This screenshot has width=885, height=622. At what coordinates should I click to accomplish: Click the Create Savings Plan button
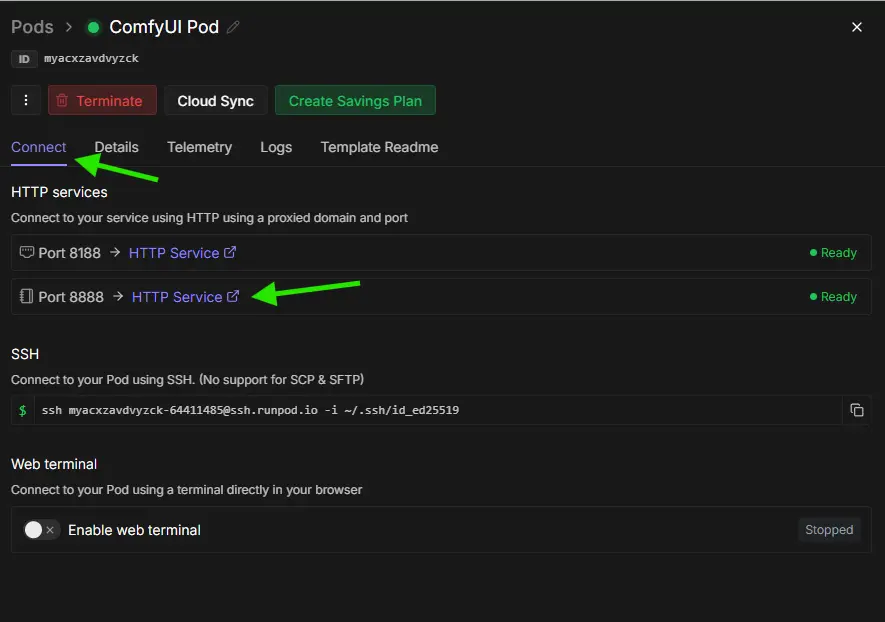click(355, 101)
